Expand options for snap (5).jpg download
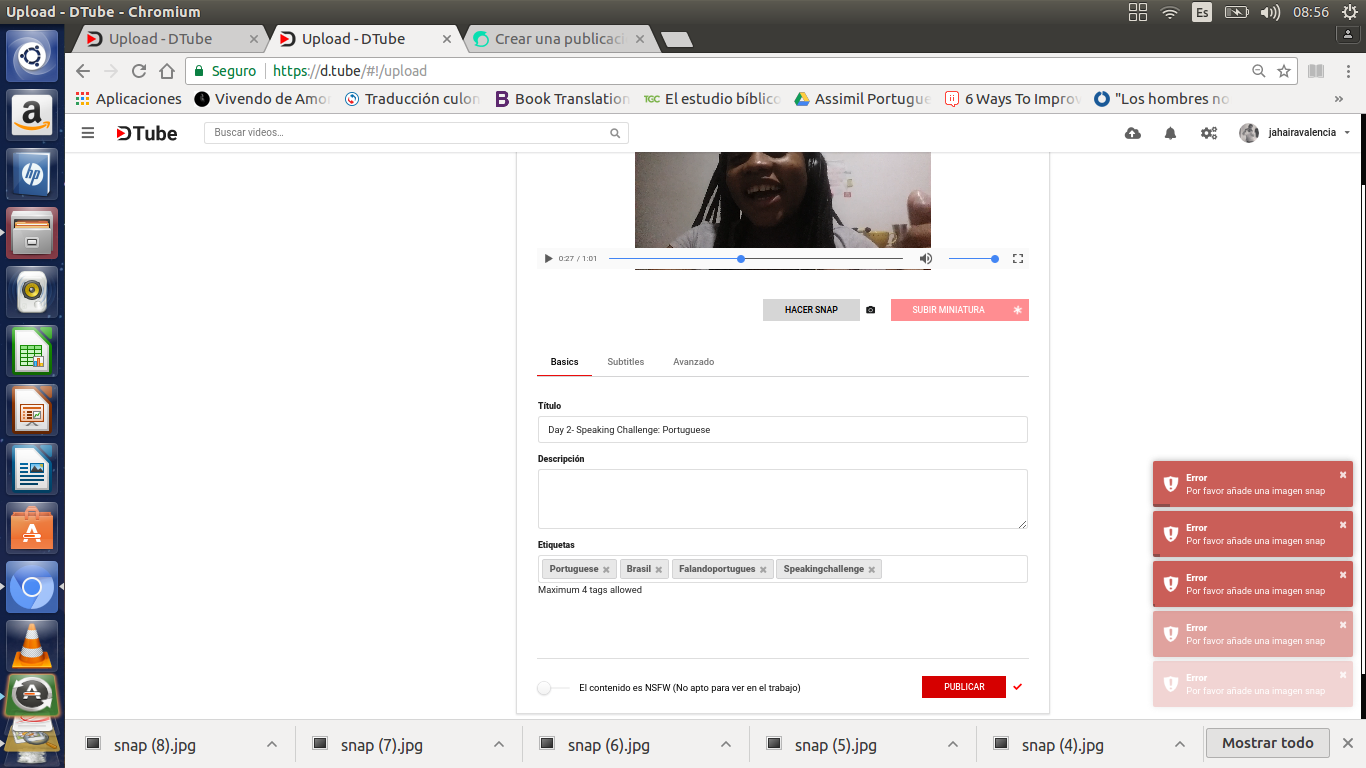This screenshot has width=1366, height=768. (x=952, y=745)
